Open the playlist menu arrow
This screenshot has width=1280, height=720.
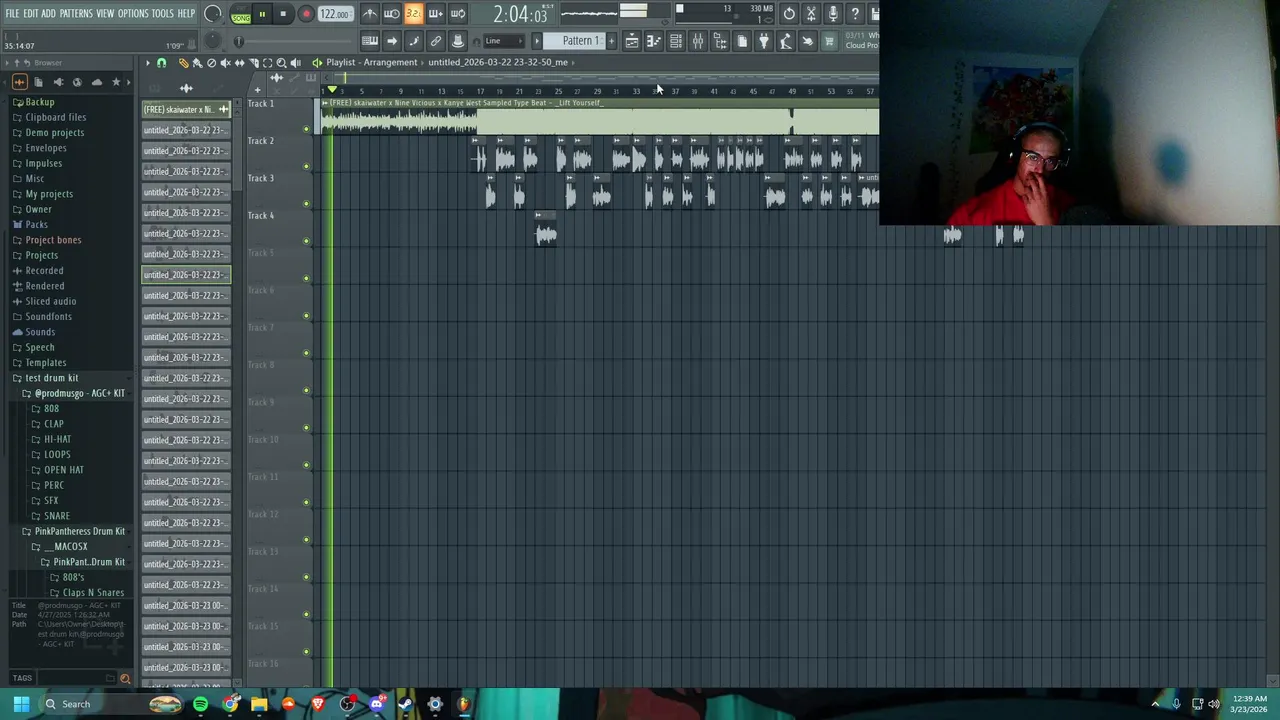147,63
